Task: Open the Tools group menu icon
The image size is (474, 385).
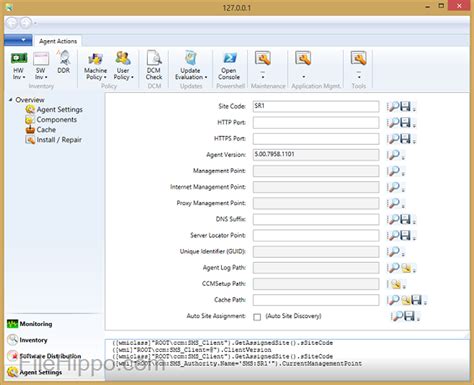Action: tap(359, 58)
